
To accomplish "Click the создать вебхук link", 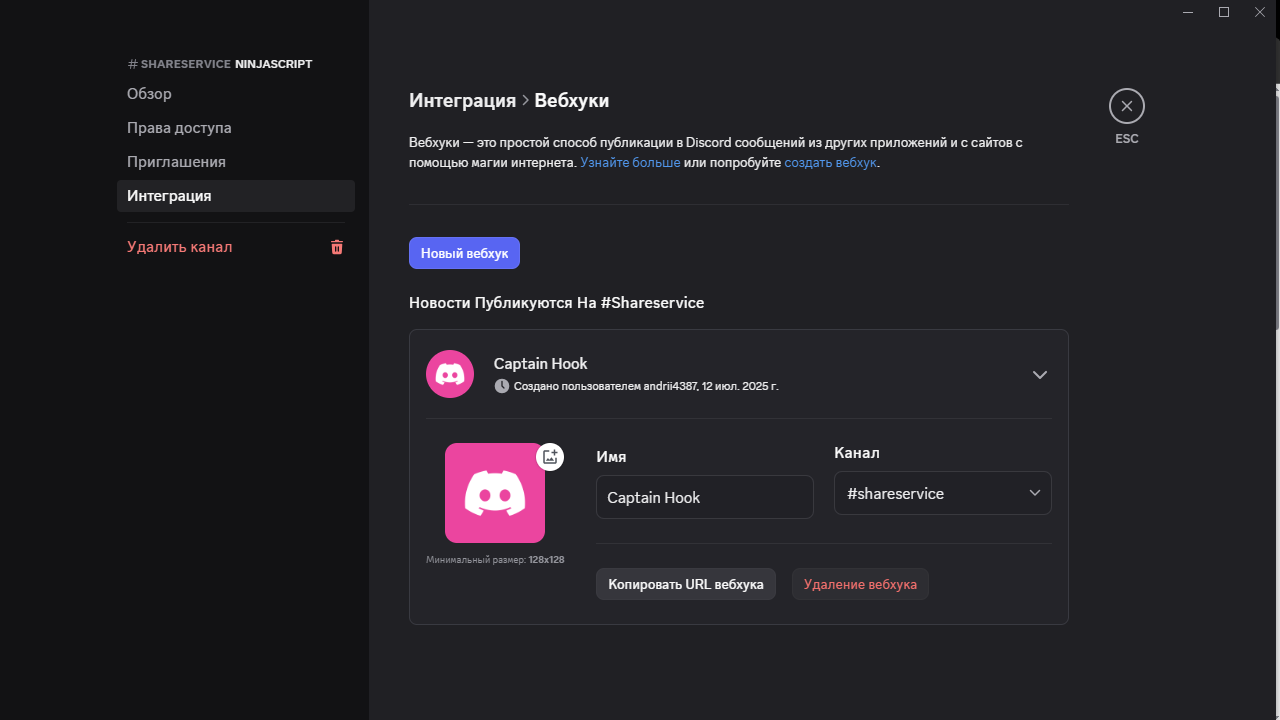I will (x=830, y=162).
